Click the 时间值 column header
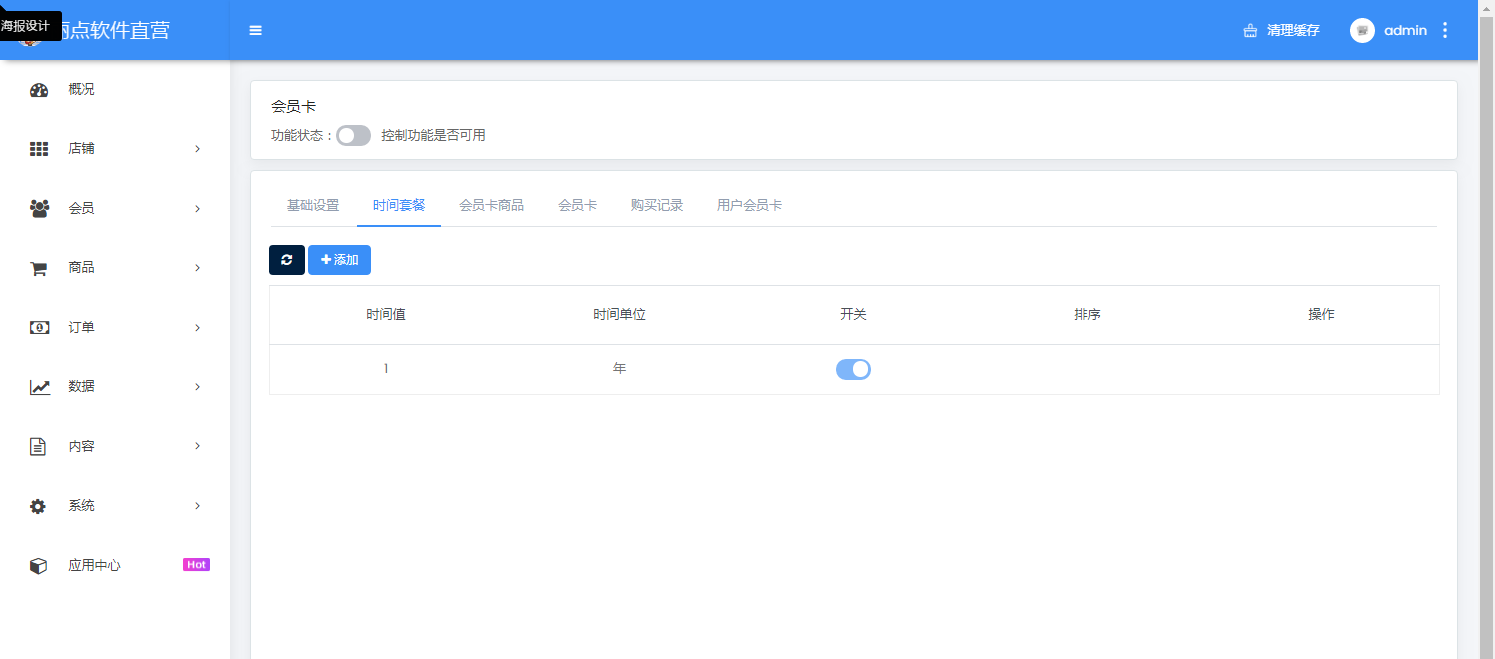Viewport: 1495px width, 659px height. tap(386, 315)
